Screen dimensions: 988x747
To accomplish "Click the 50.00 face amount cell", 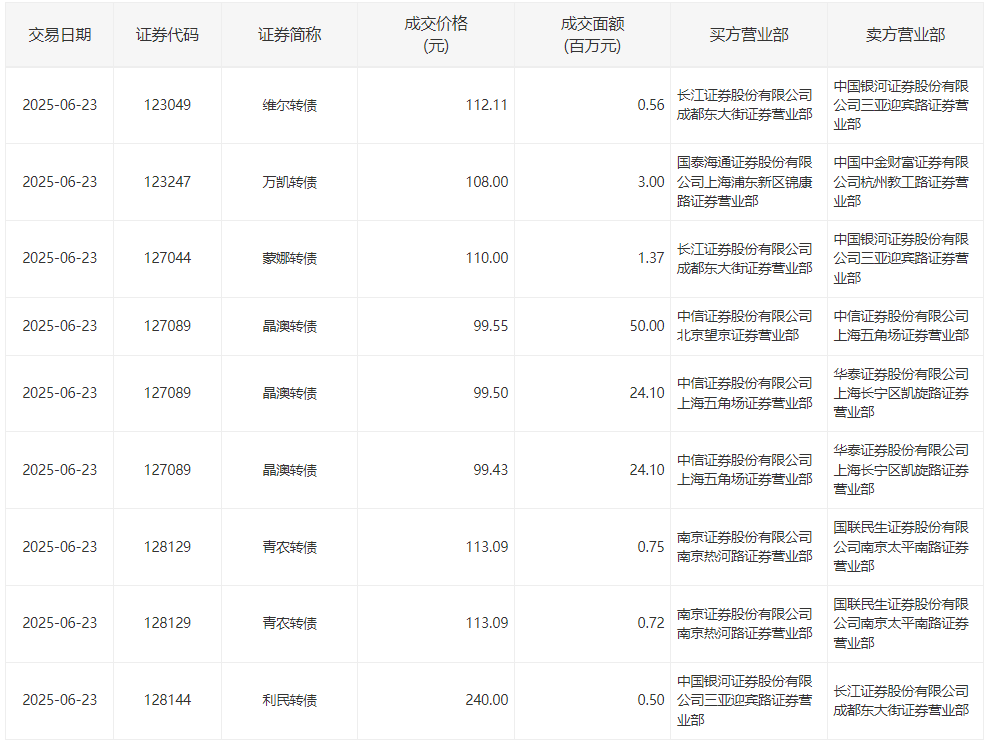I will (x=647, y=326).
